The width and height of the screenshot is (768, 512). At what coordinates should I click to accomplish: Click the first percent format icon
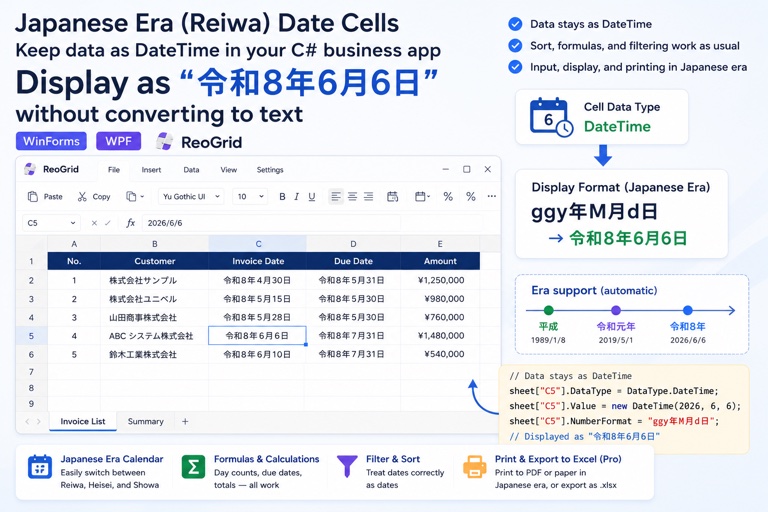448,196
